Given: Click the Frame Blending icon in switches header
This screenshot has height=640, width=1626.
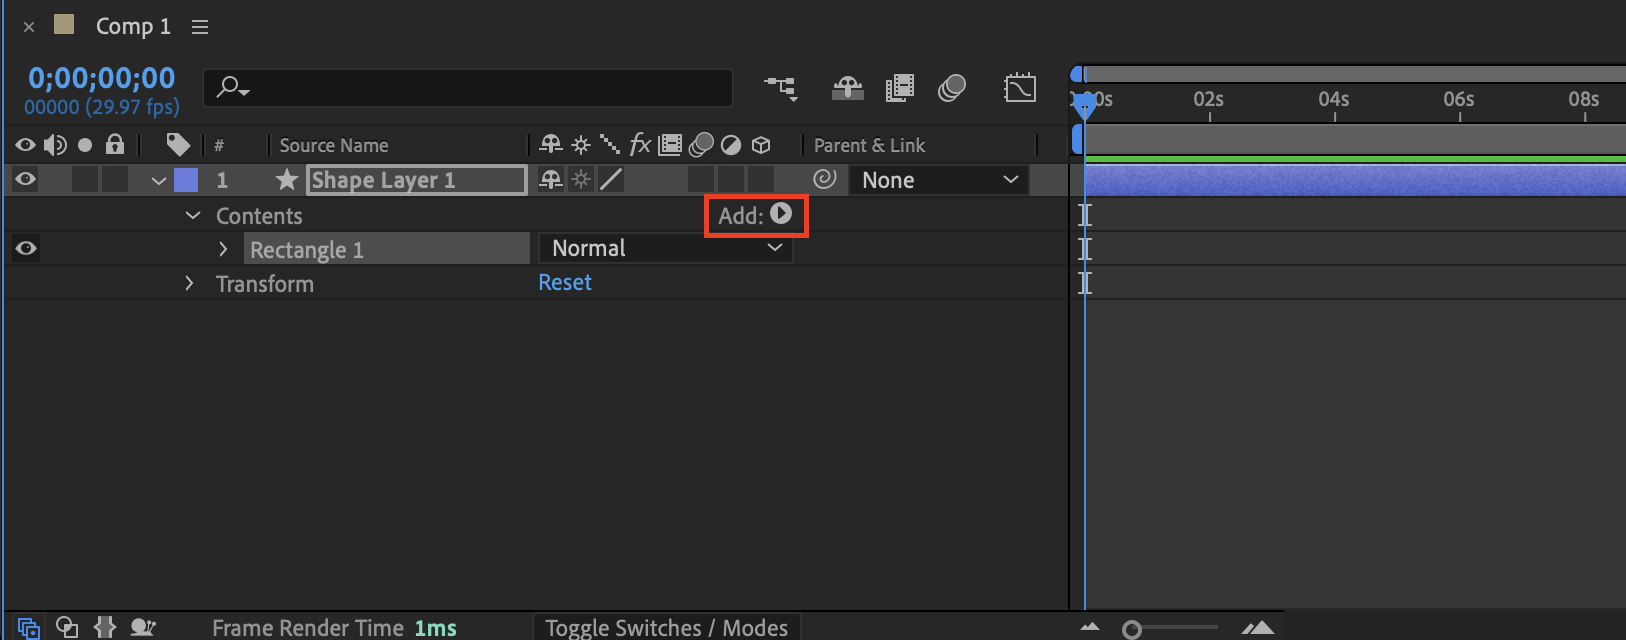Looking at the screenshot, I should pyautogui.click(x=670, y=145).
